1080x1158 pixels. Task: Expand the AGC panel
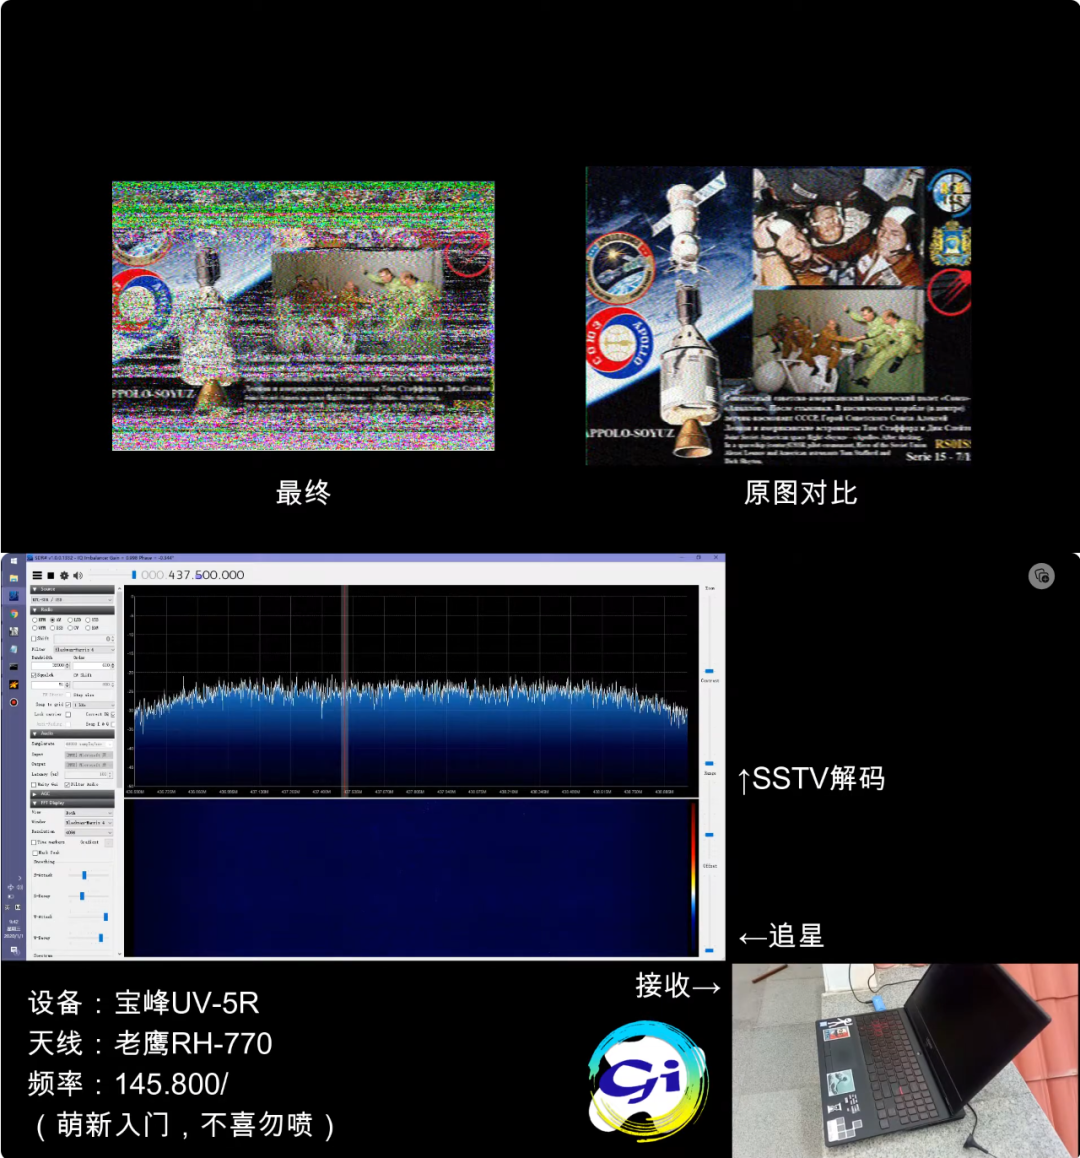(72, 794)
